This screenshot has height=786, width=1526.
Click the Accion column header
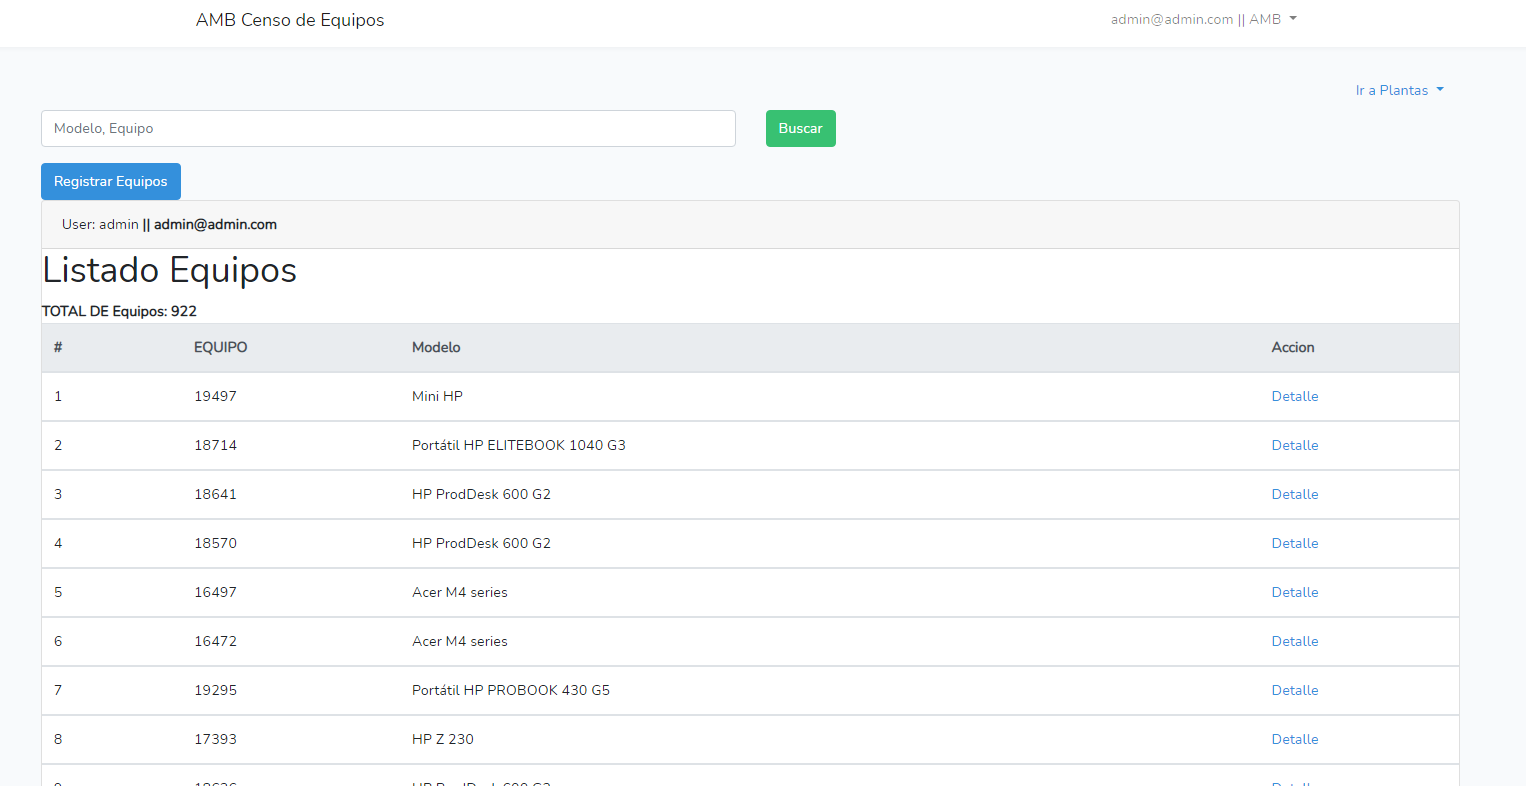pyautogui.click(x=1293, y=347)
